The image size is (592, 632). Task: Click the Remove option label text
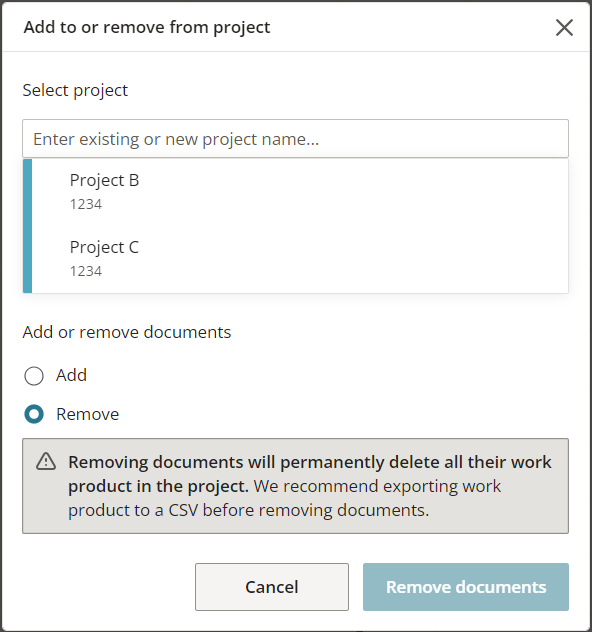tap(87, 414)
